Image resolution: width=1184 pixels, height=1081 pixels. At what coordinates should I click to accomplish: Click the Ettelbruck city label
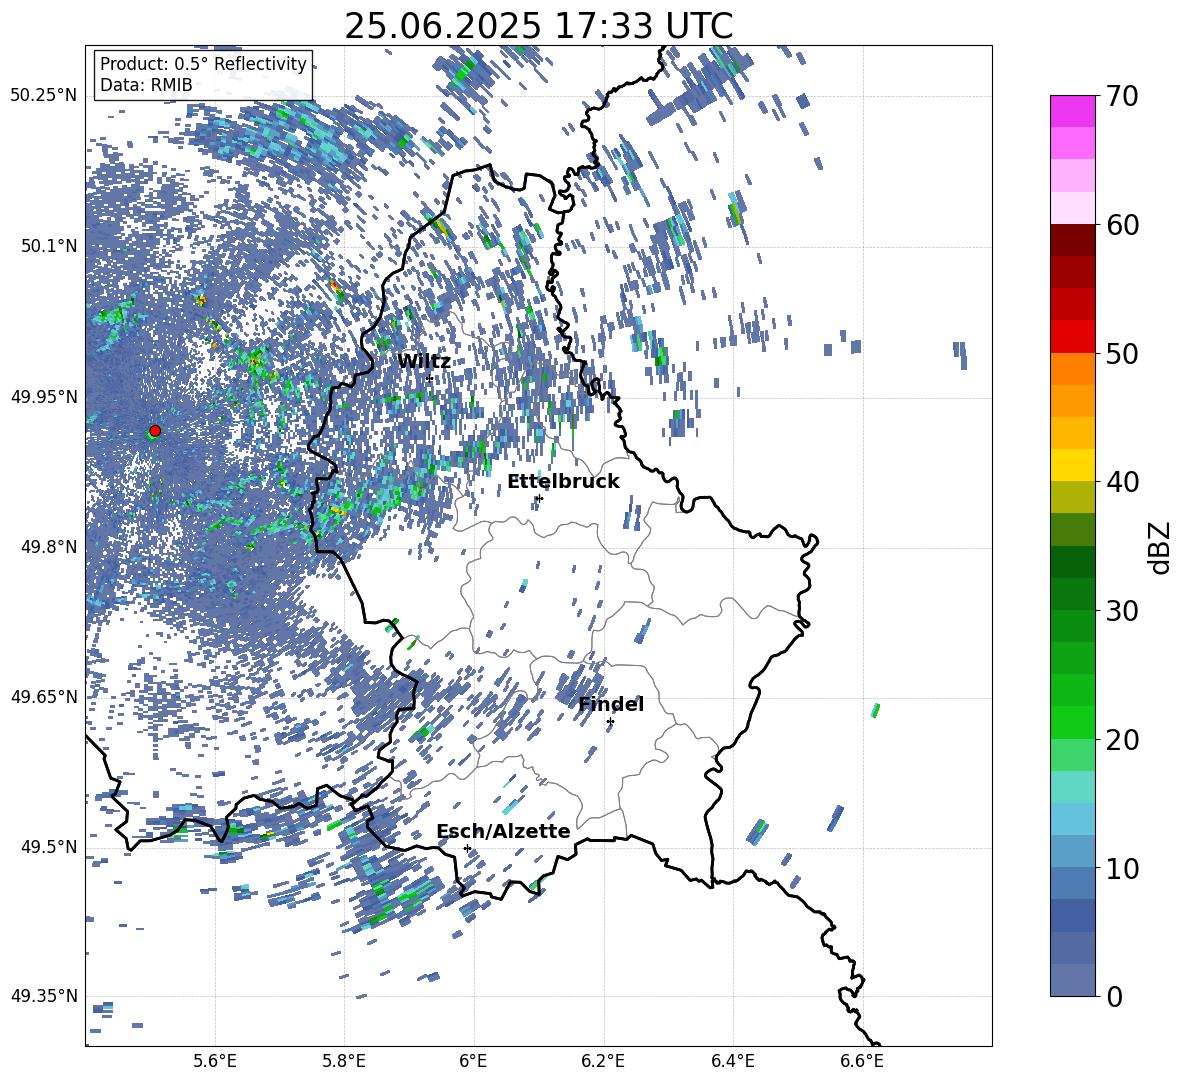tap(563, 482)
